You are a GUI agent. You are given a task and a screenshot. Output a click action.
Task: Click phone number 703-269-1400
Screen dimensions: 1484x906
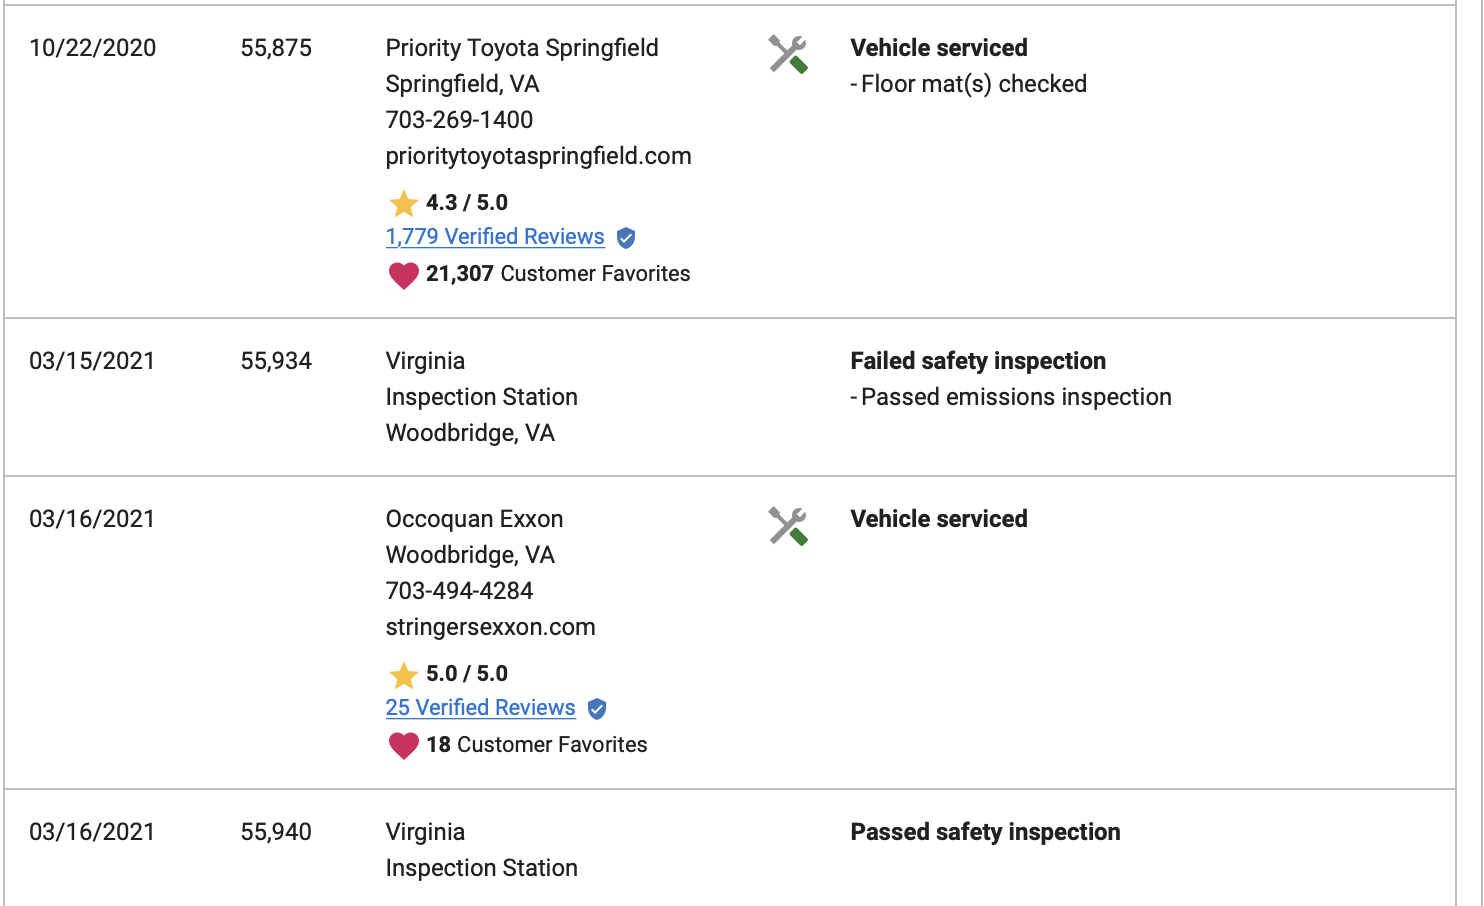459,120
